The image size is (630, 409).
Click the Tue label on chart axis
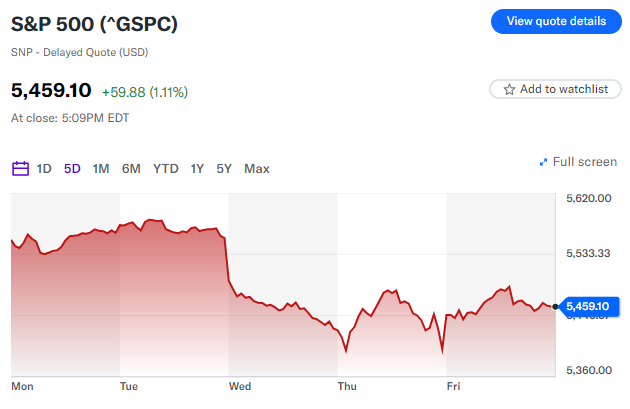click(x=129, y=385)
